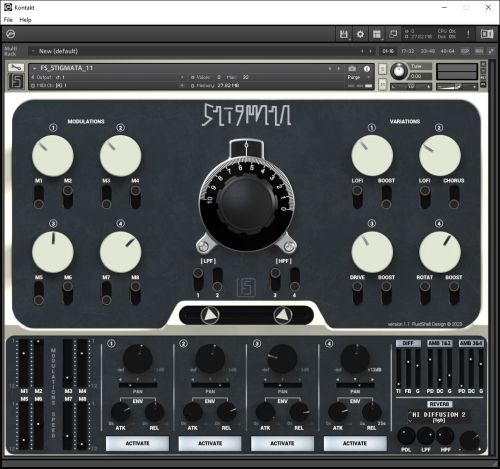
Task: Open the Kontakt logo menu
Action: pyautogui.click(x=11, y=34)
